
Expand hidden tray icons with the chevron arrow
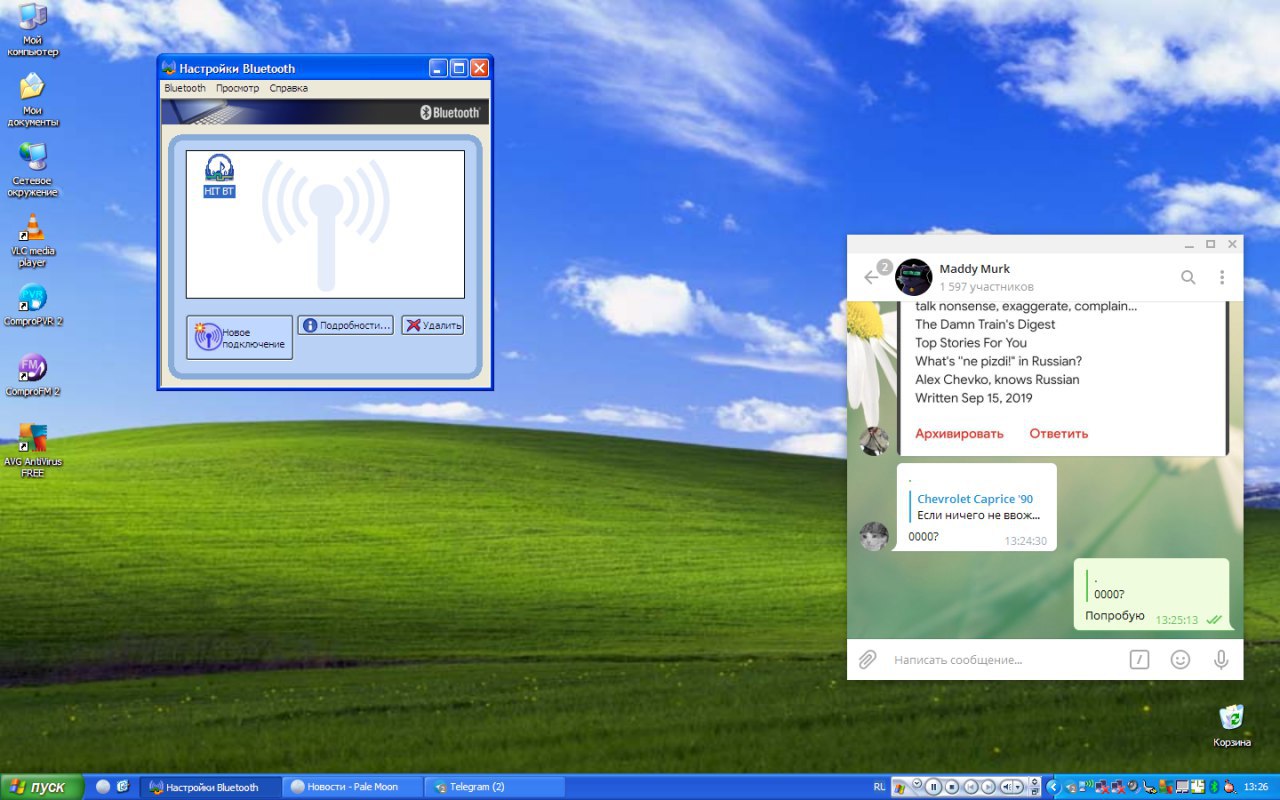click(x=1053, y=787)
